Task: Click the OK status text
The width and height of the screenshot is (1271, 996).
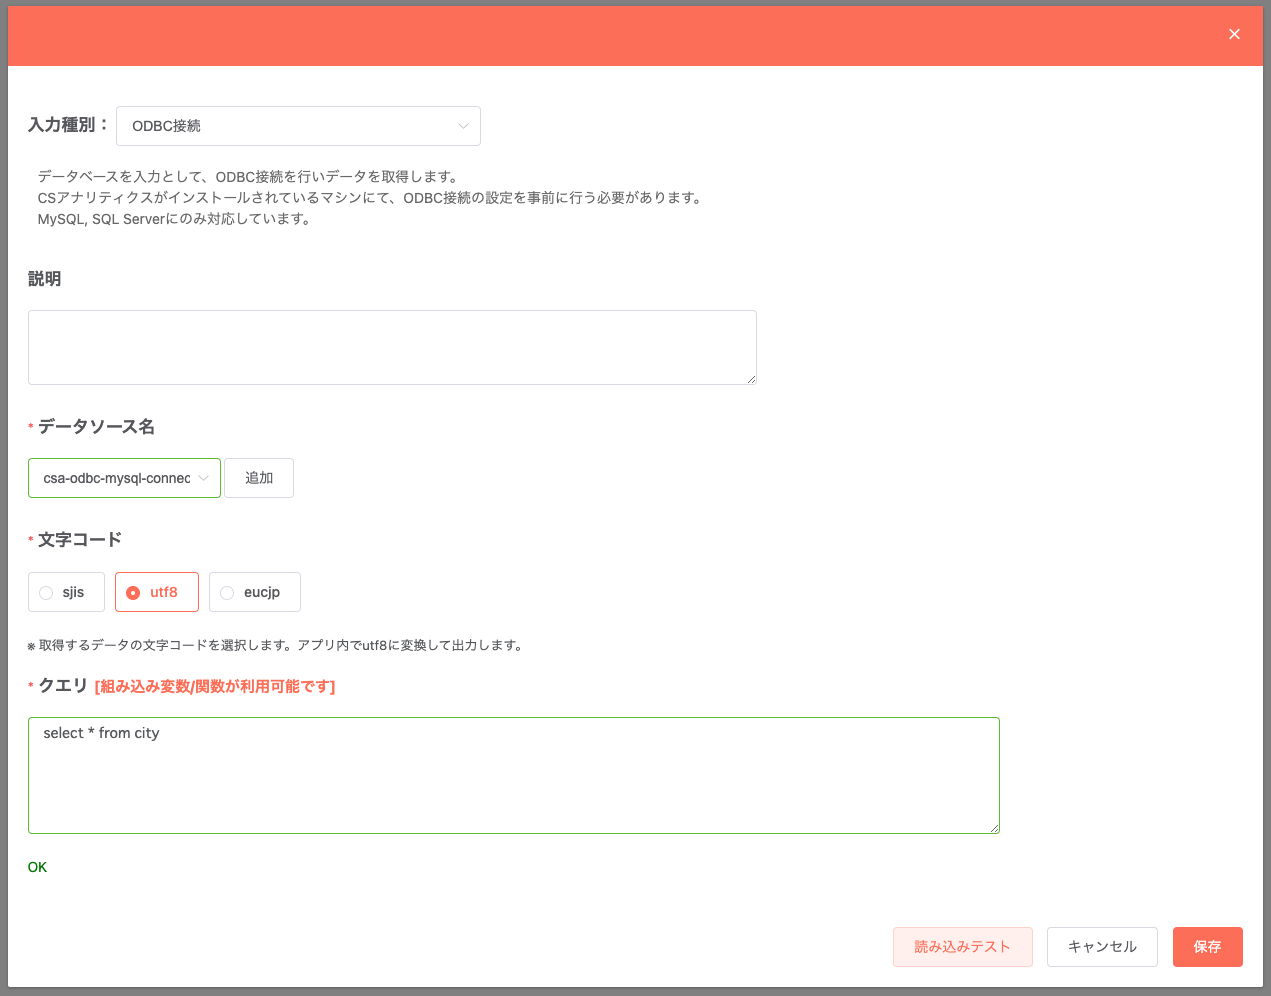Action: [37, 867]
